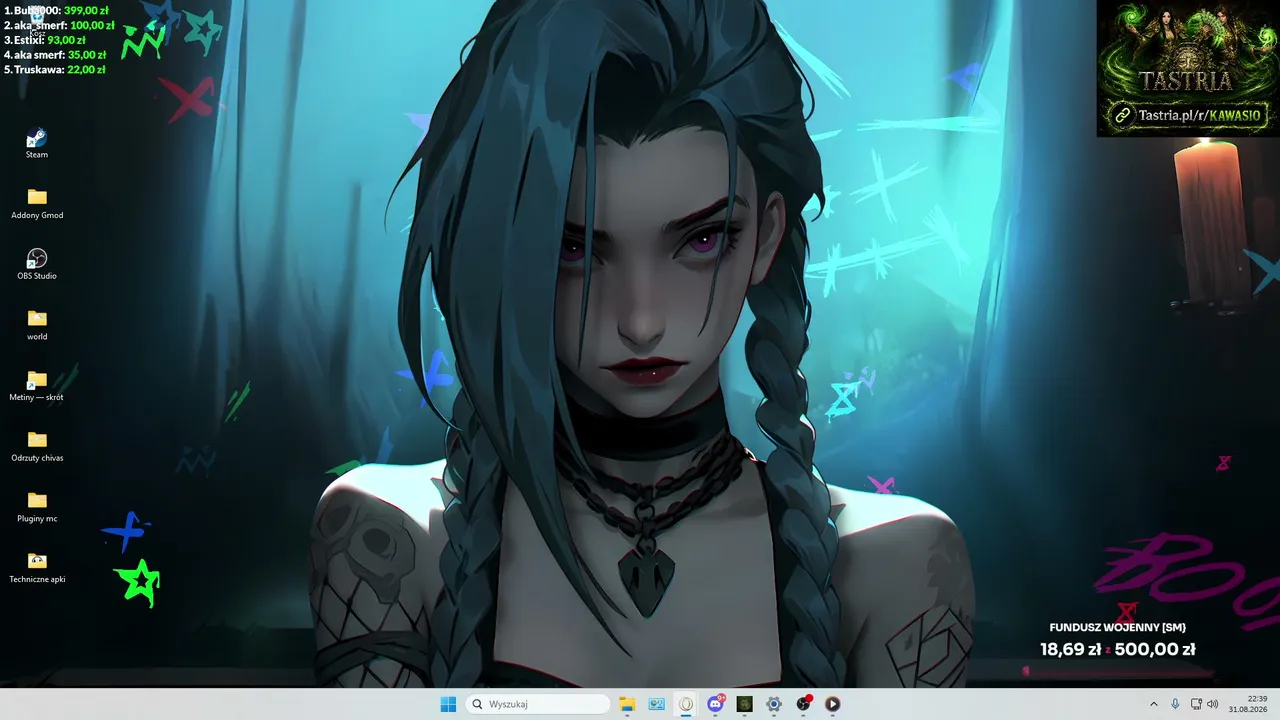Click the volume speaker tray icon
This screenshot has width=1280, height=720.
tap(1213, 704)
